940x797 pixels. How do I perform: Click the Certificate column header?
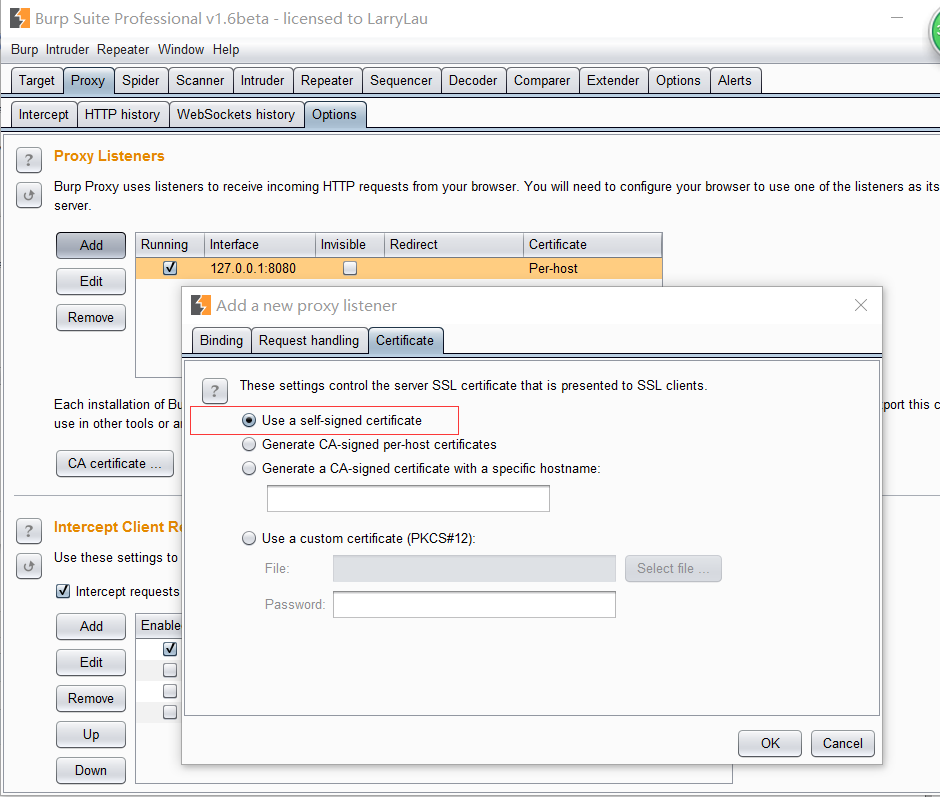592,245
